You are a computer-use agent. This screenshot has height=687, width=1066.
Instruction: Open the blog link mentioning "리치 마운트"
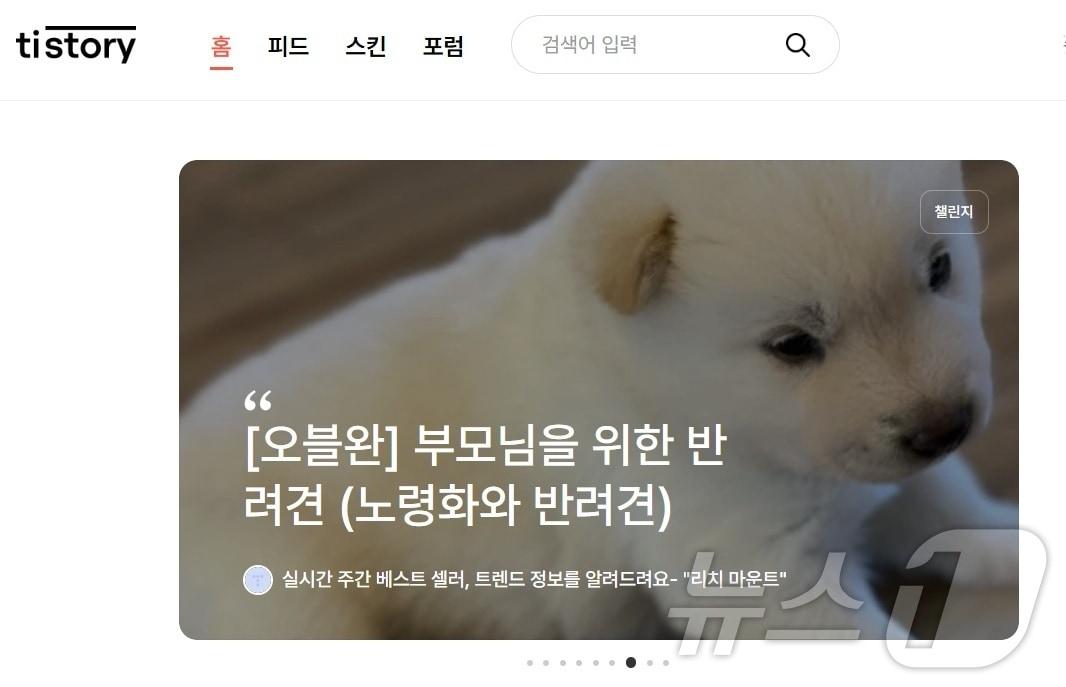pos(534,579)
